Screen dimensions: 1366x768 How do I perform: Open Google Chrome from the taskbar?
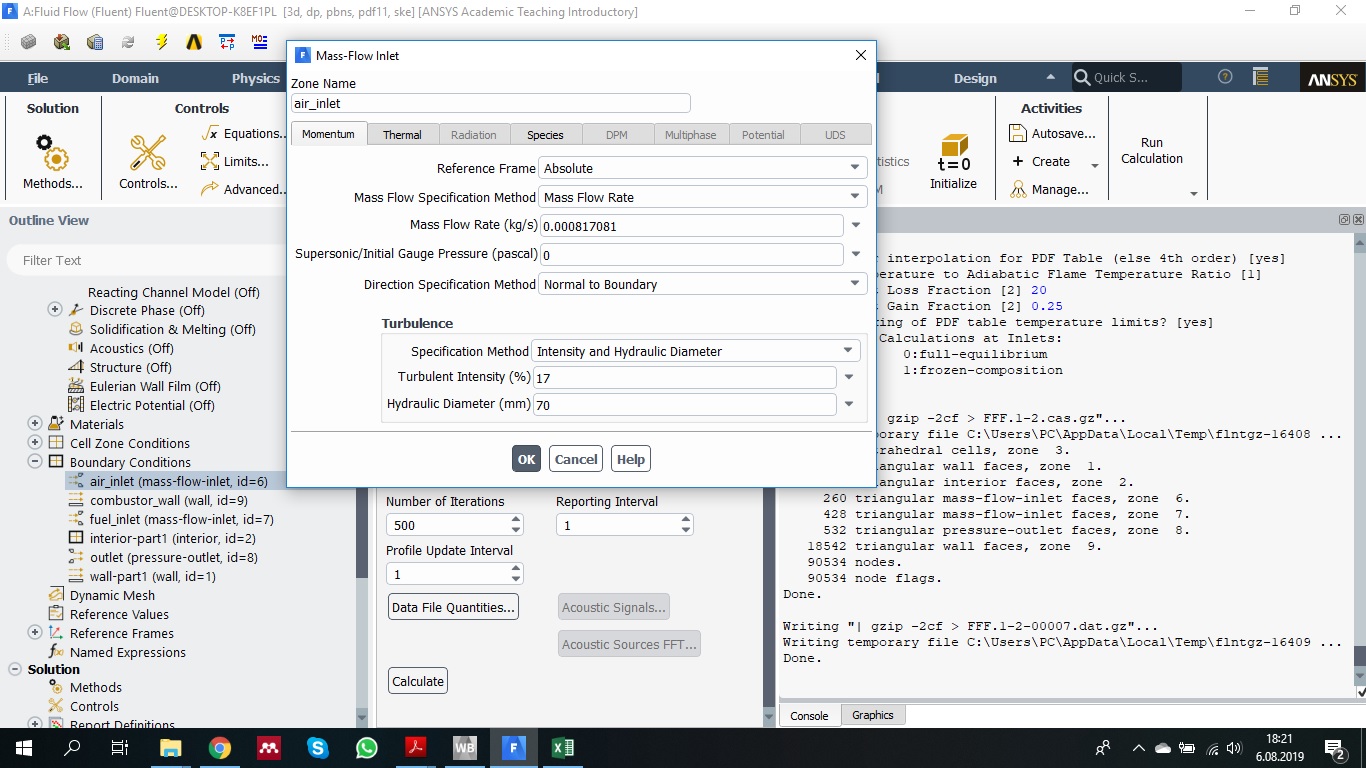pyautogui.click(x=220, y=747)
